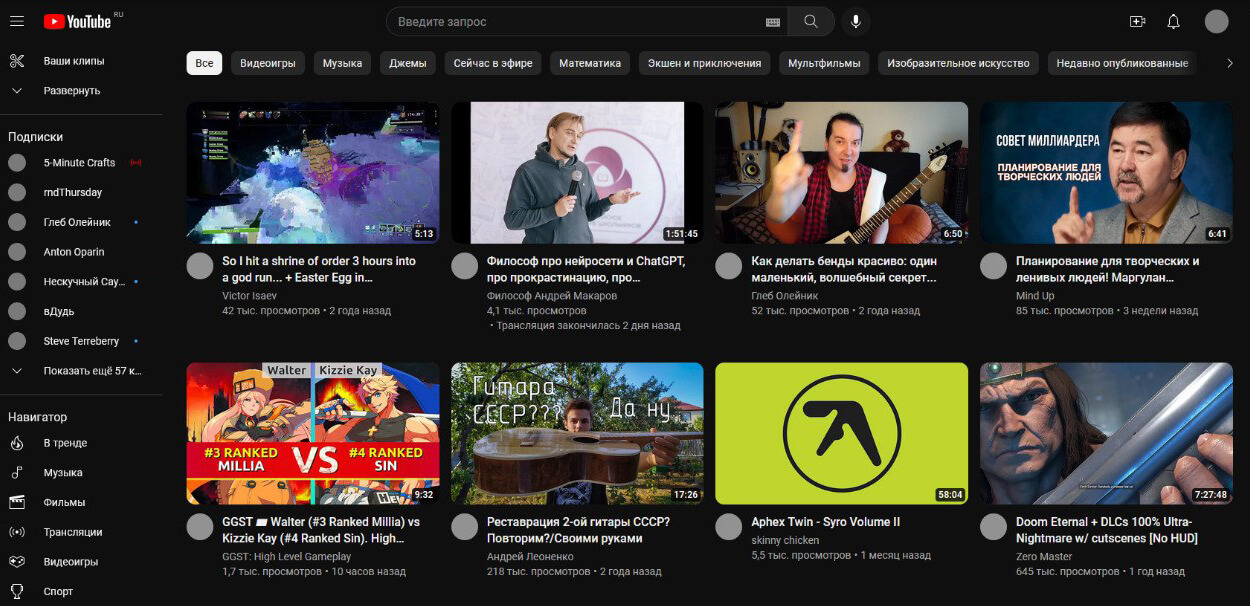The width and height of the screenshot is (1250, 606).
Task: Select the Видеоигры filter chip
Action: click(268, 63)
